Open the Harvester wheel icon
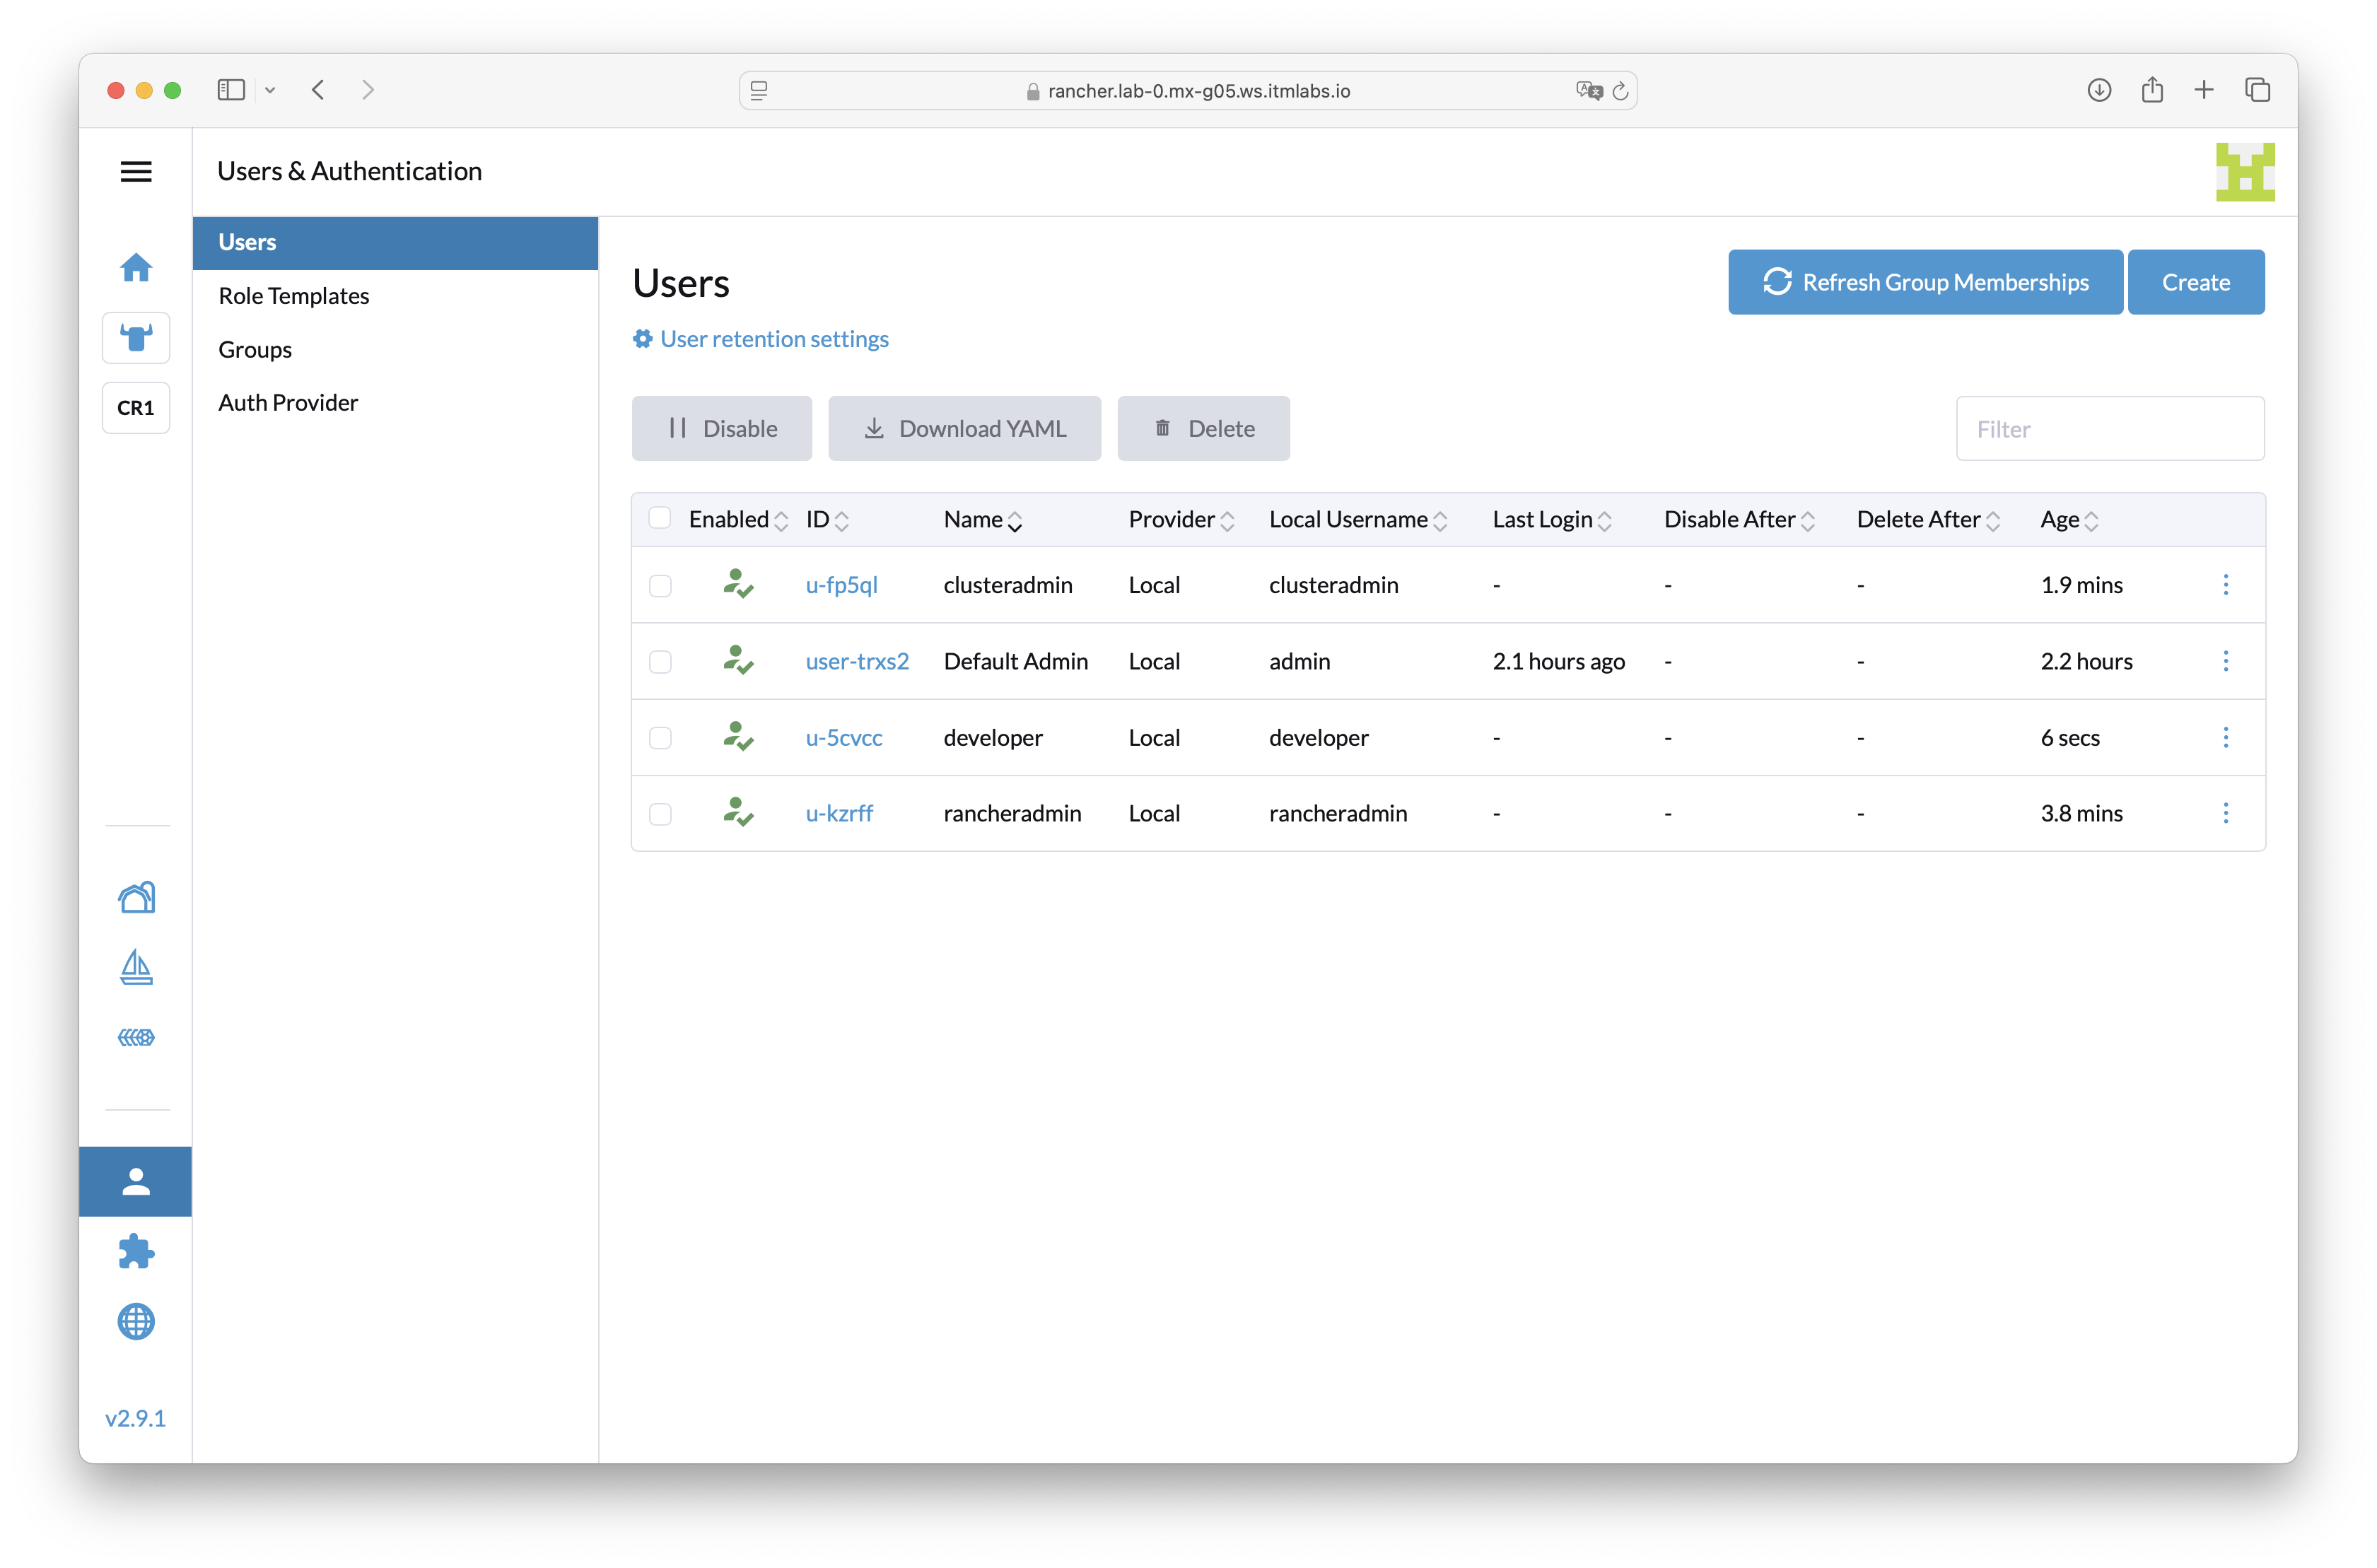 click(136, 1037)
